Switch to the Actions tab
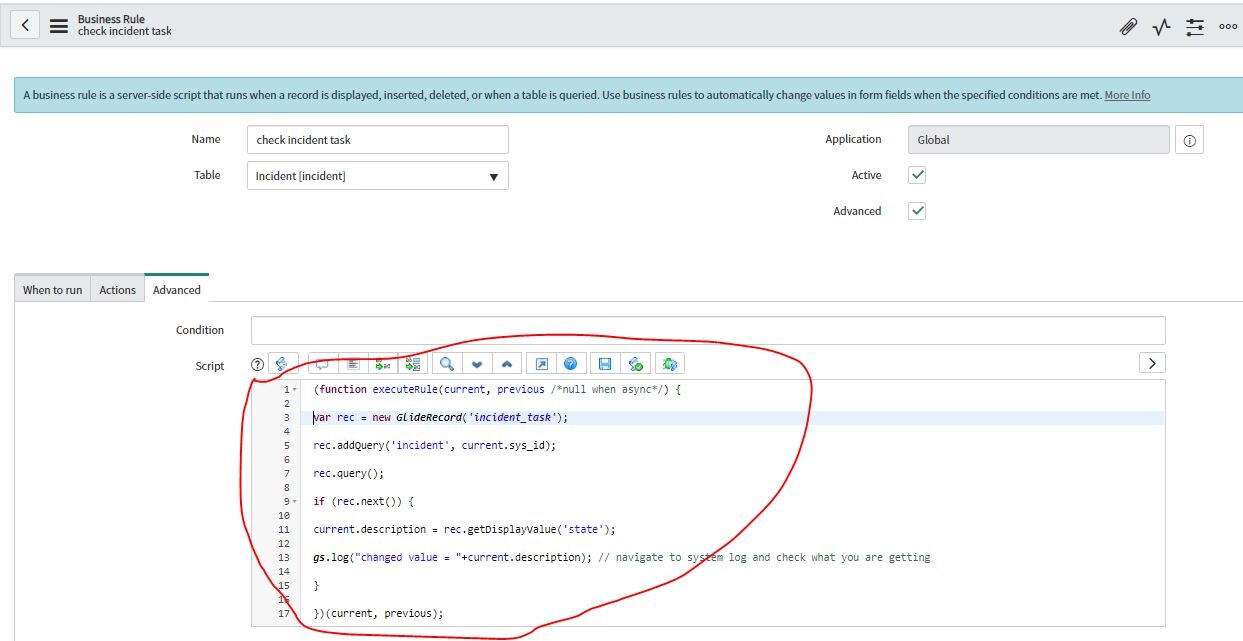 pyautogui.click(x=117, y=290)
